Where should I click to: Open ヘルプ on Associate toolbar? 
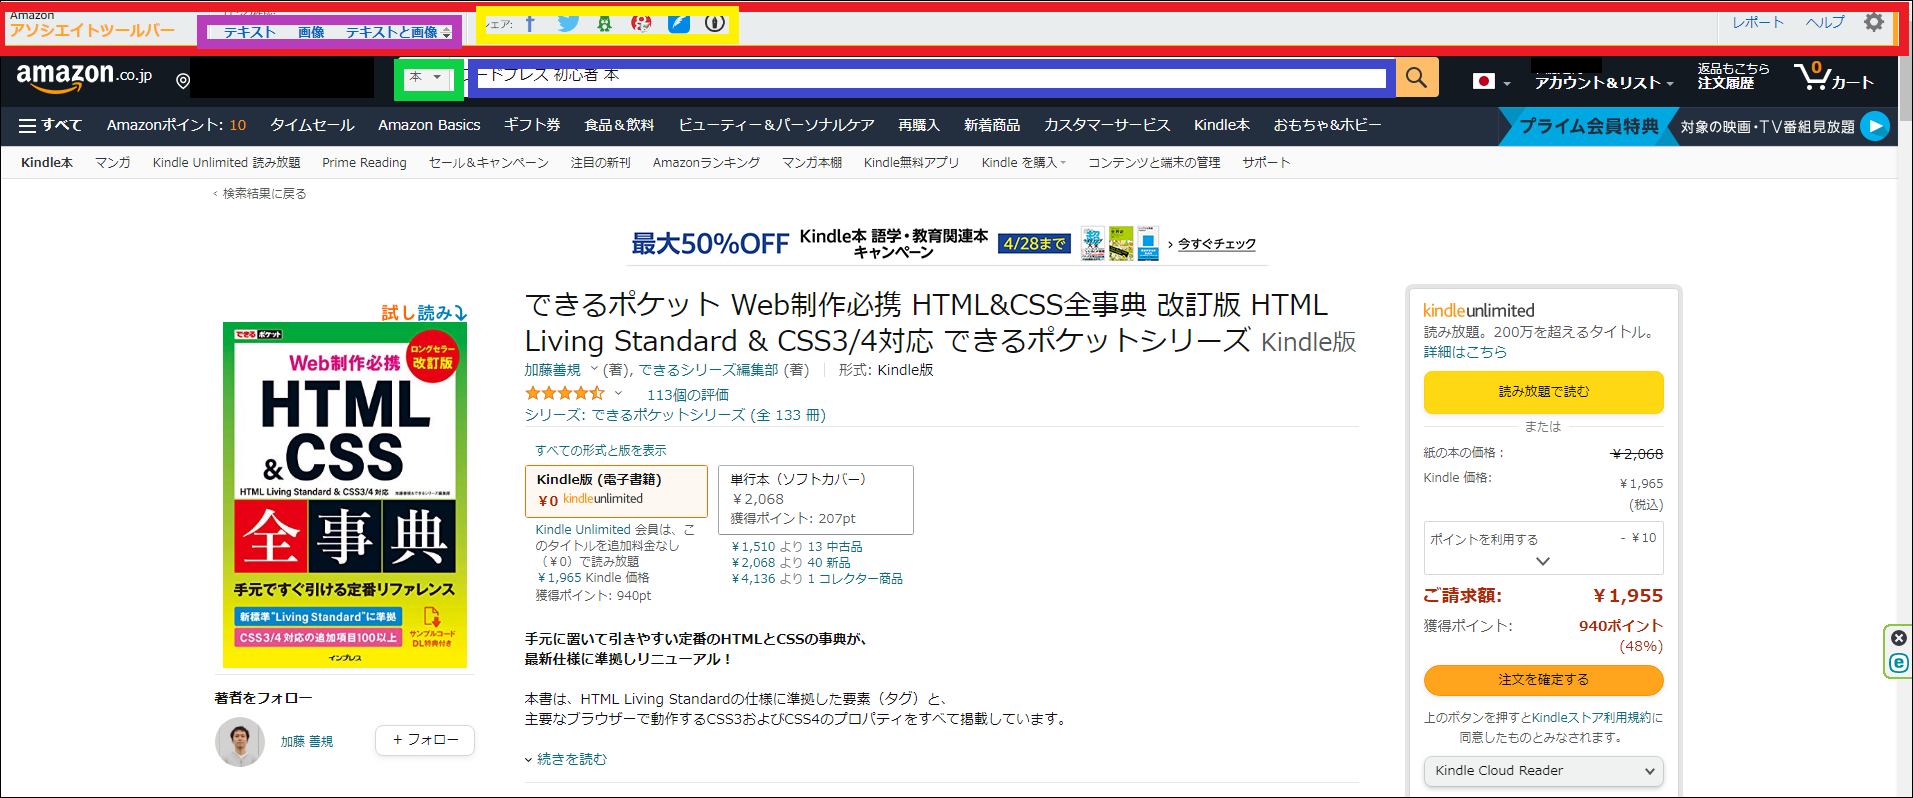click(x=1825, y=22)
